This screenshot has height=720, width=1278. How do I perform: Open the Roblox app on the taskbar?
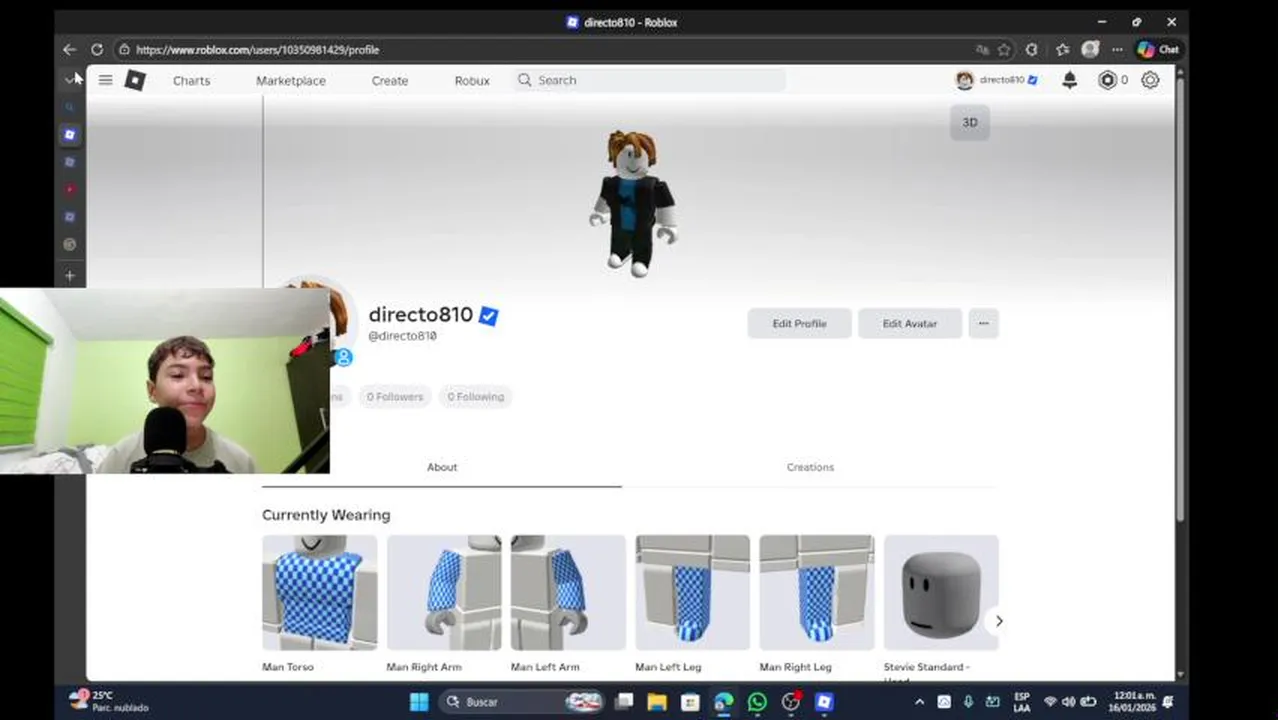(x=824, y=702)
